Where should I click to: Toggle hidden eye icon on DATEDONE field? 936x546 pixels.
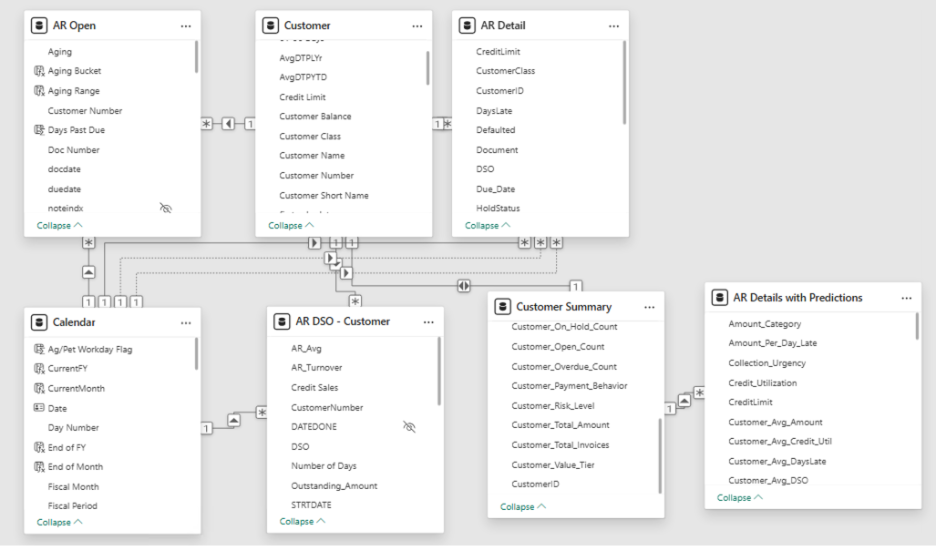[408, 427]
